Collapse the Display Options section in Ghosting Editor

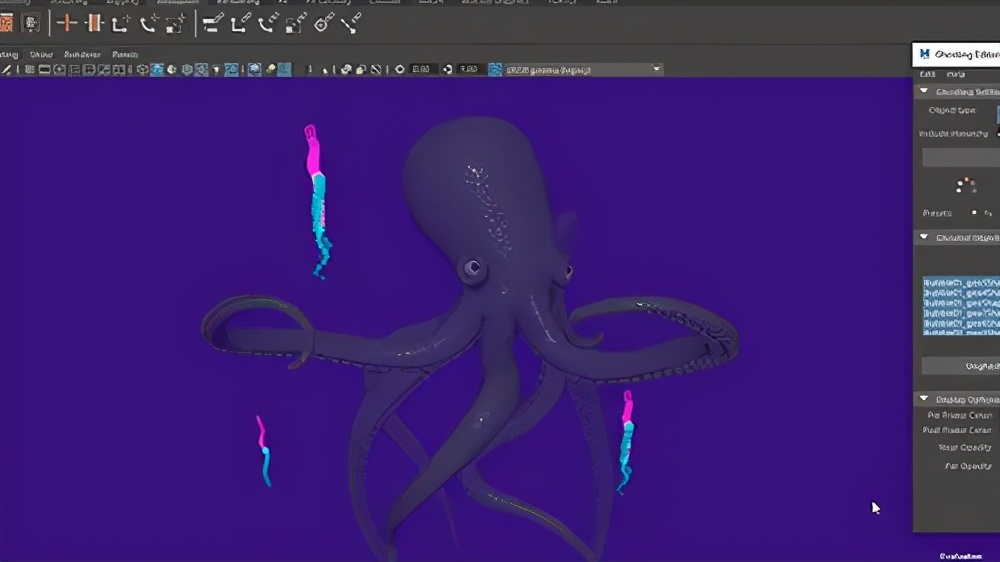[924, 399]
